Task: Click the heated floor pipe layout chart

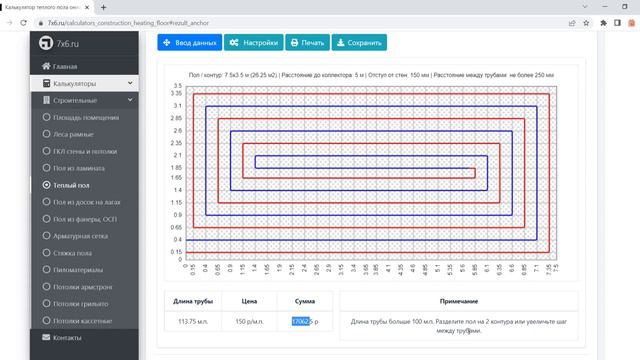Action: pos(371,173)
